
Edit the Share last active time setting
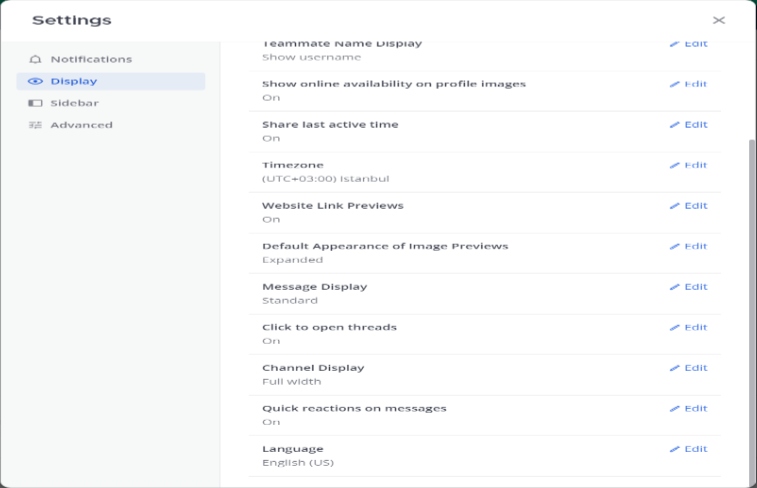[689, 125]
